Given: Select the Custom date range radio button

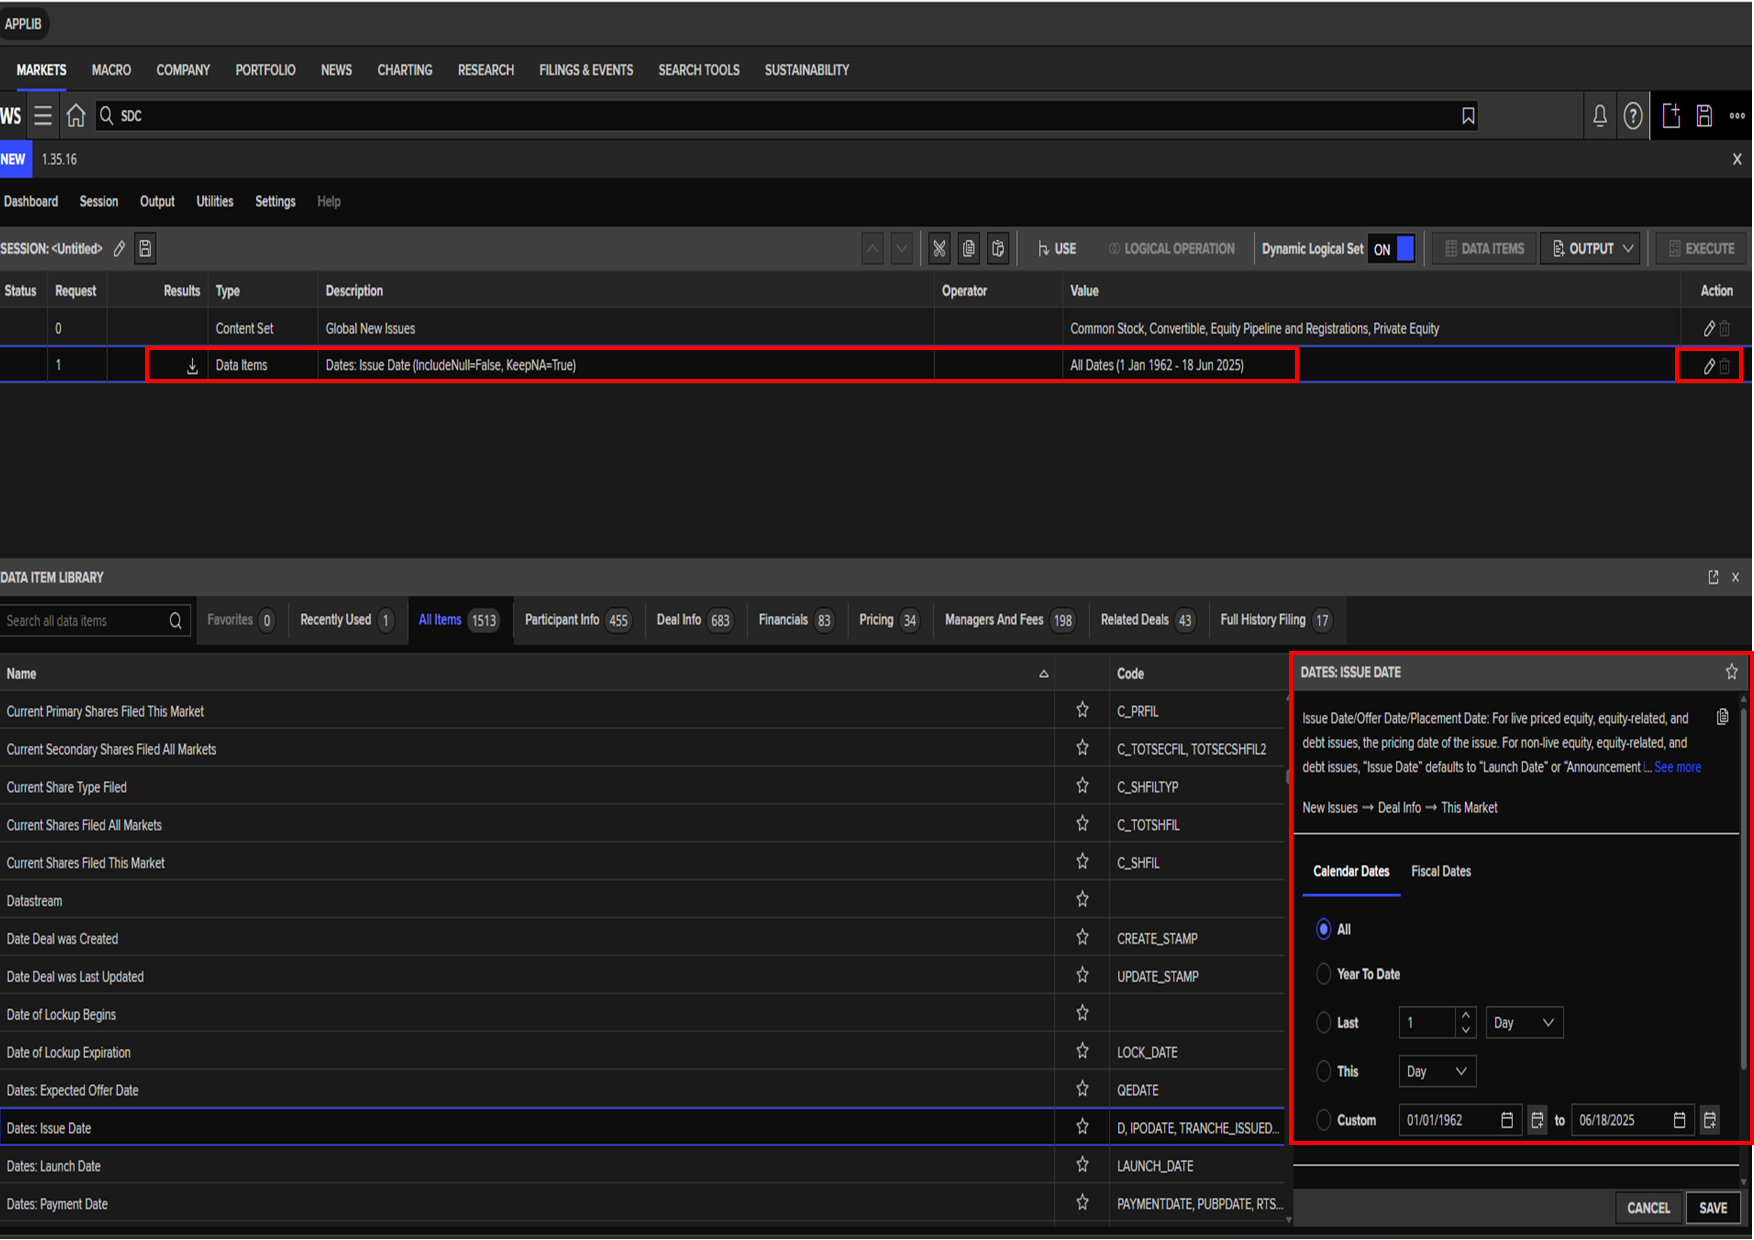Looking at the screenshot, I should coord(1324,1120).
